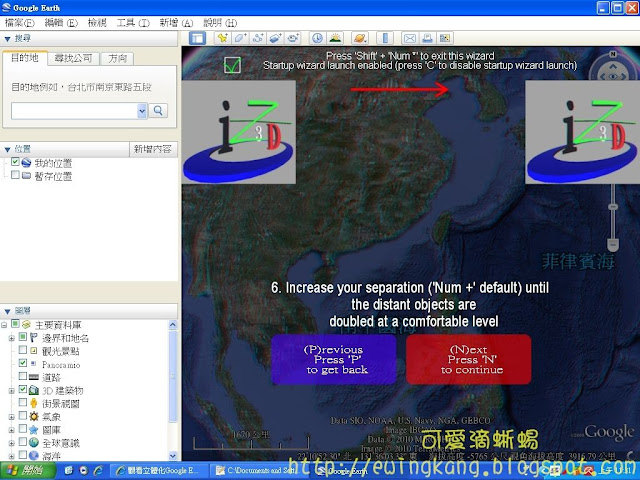This screenshot has height=480, width=640.
Task: Add a polygon with the toolbar icon
Action: (x=240, y=38)
